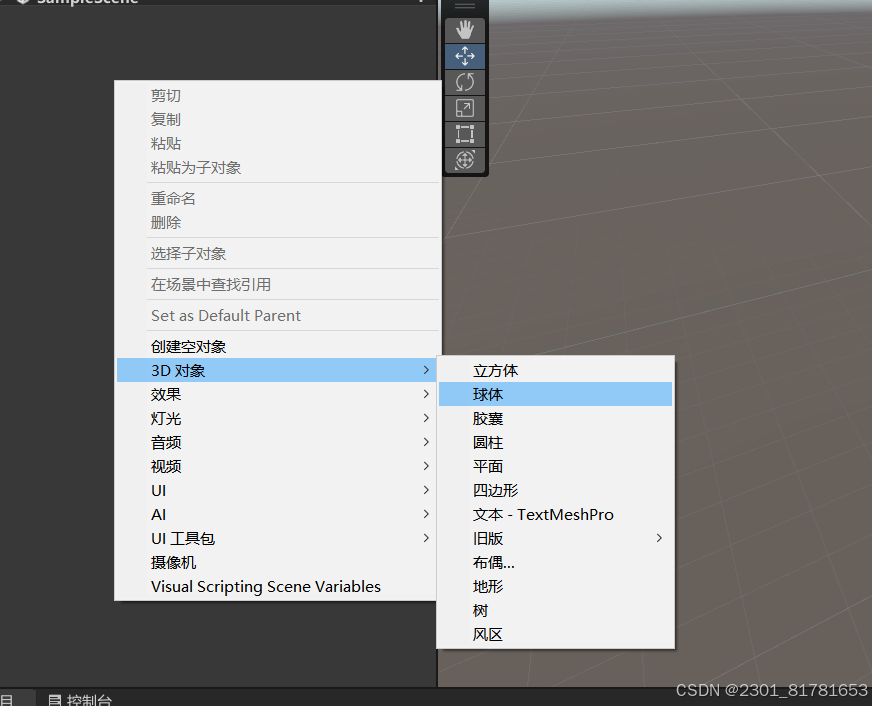Viewport: 872px width, 706px height.
Task: Create a 胶囊 capsule object
Action: pos(556,418)
